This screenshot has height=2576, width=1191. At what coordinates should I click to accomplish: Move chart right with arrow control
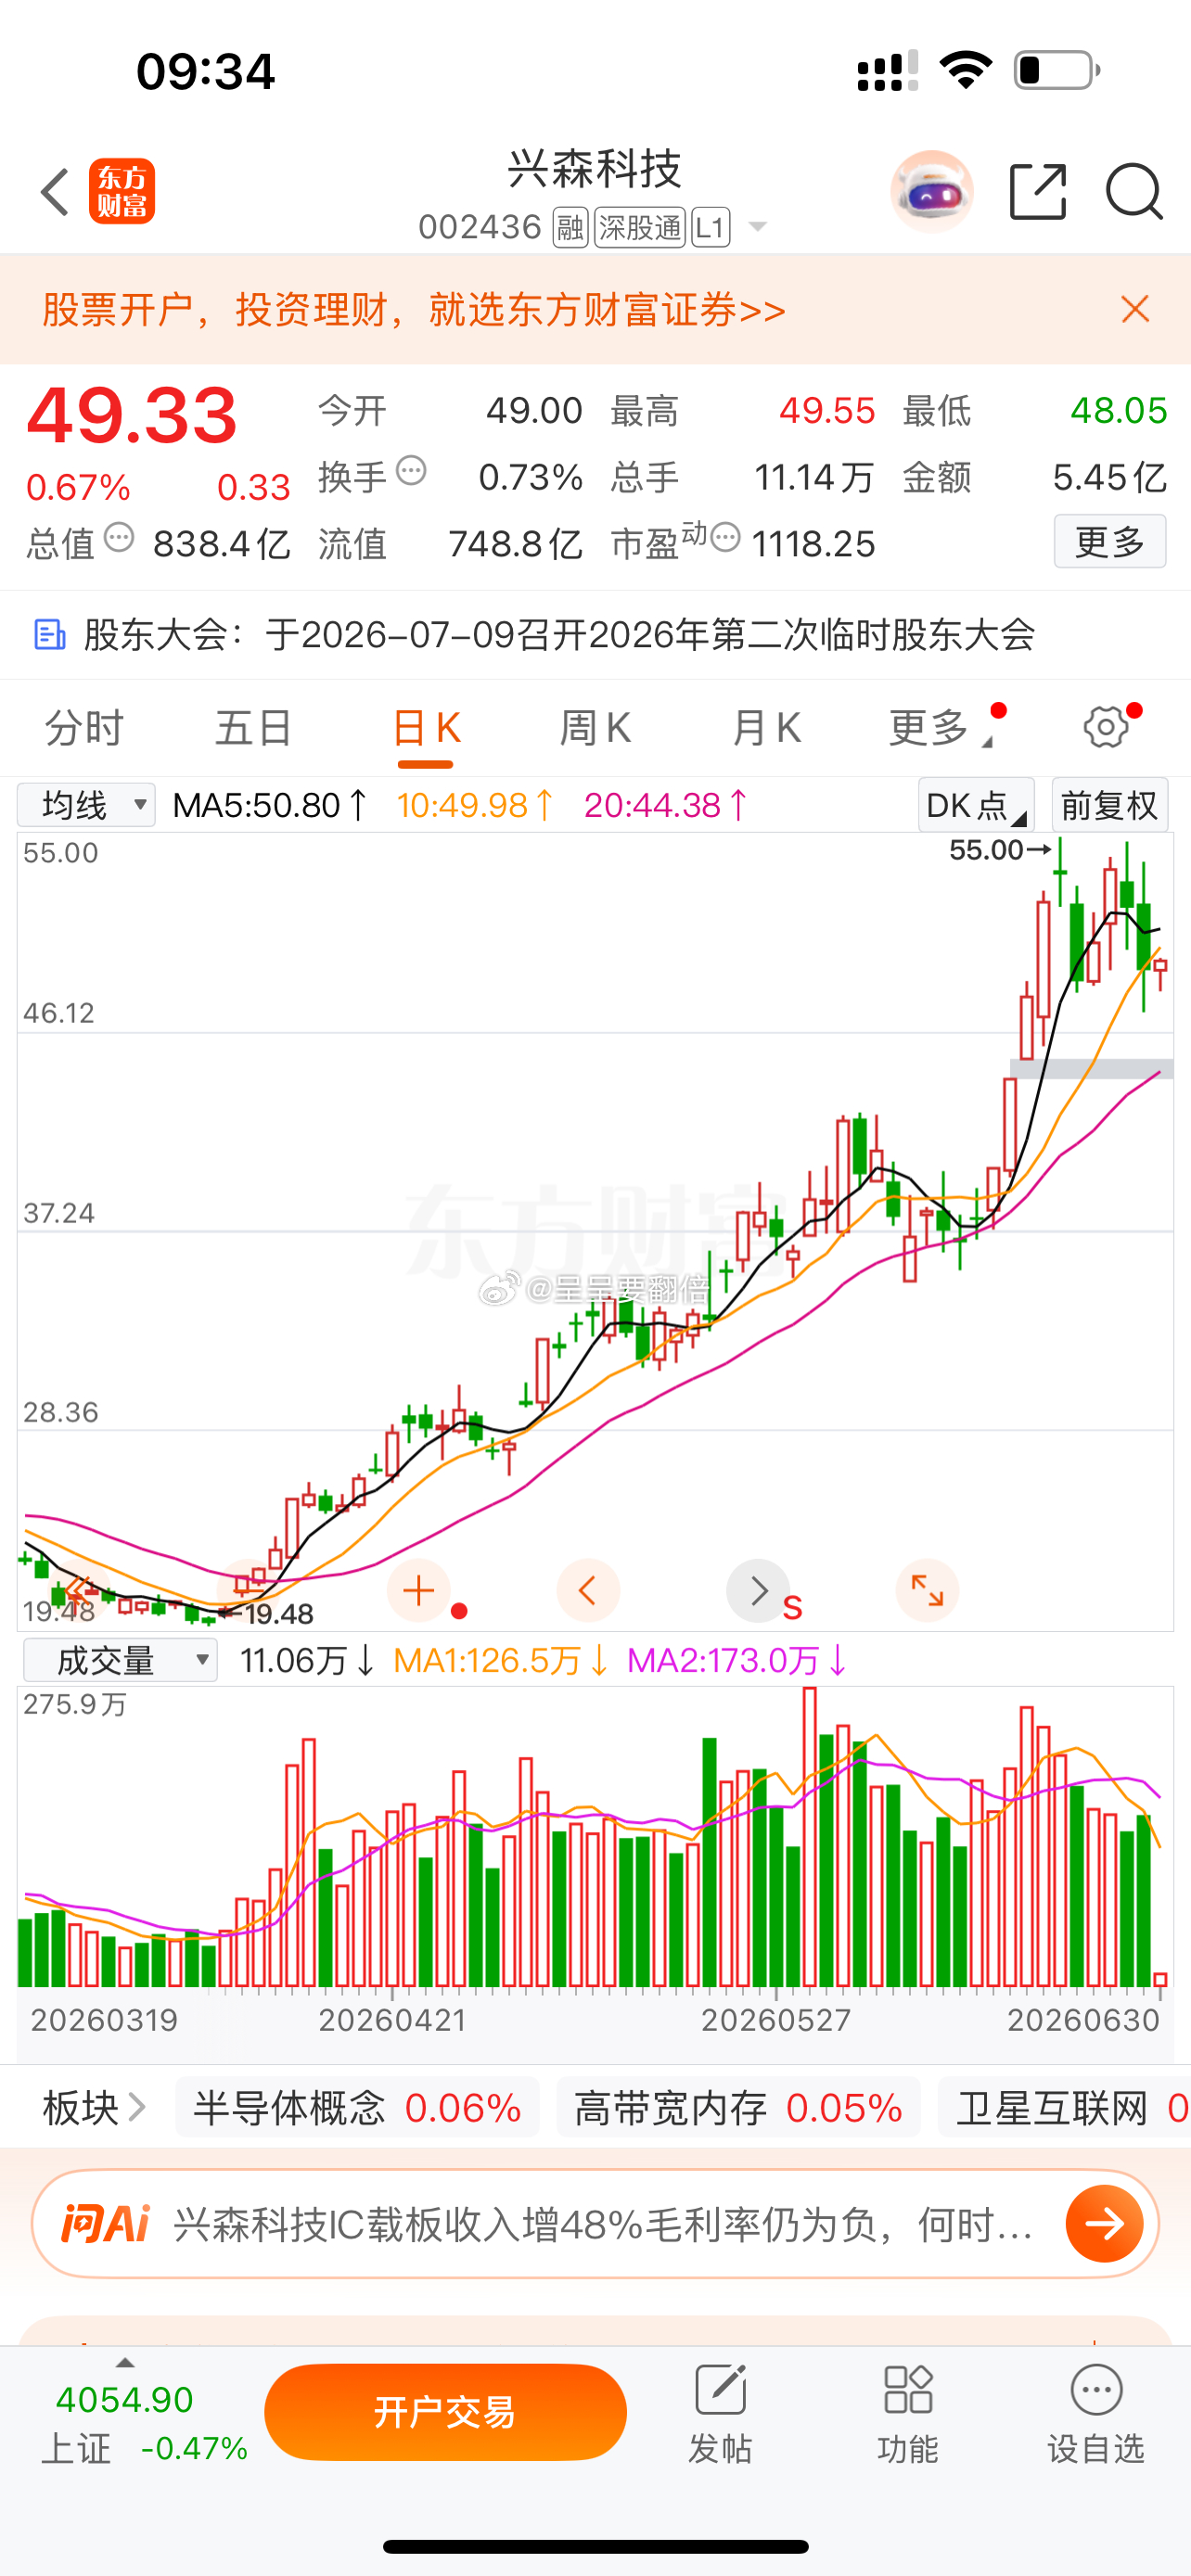tap(758, 1590)
